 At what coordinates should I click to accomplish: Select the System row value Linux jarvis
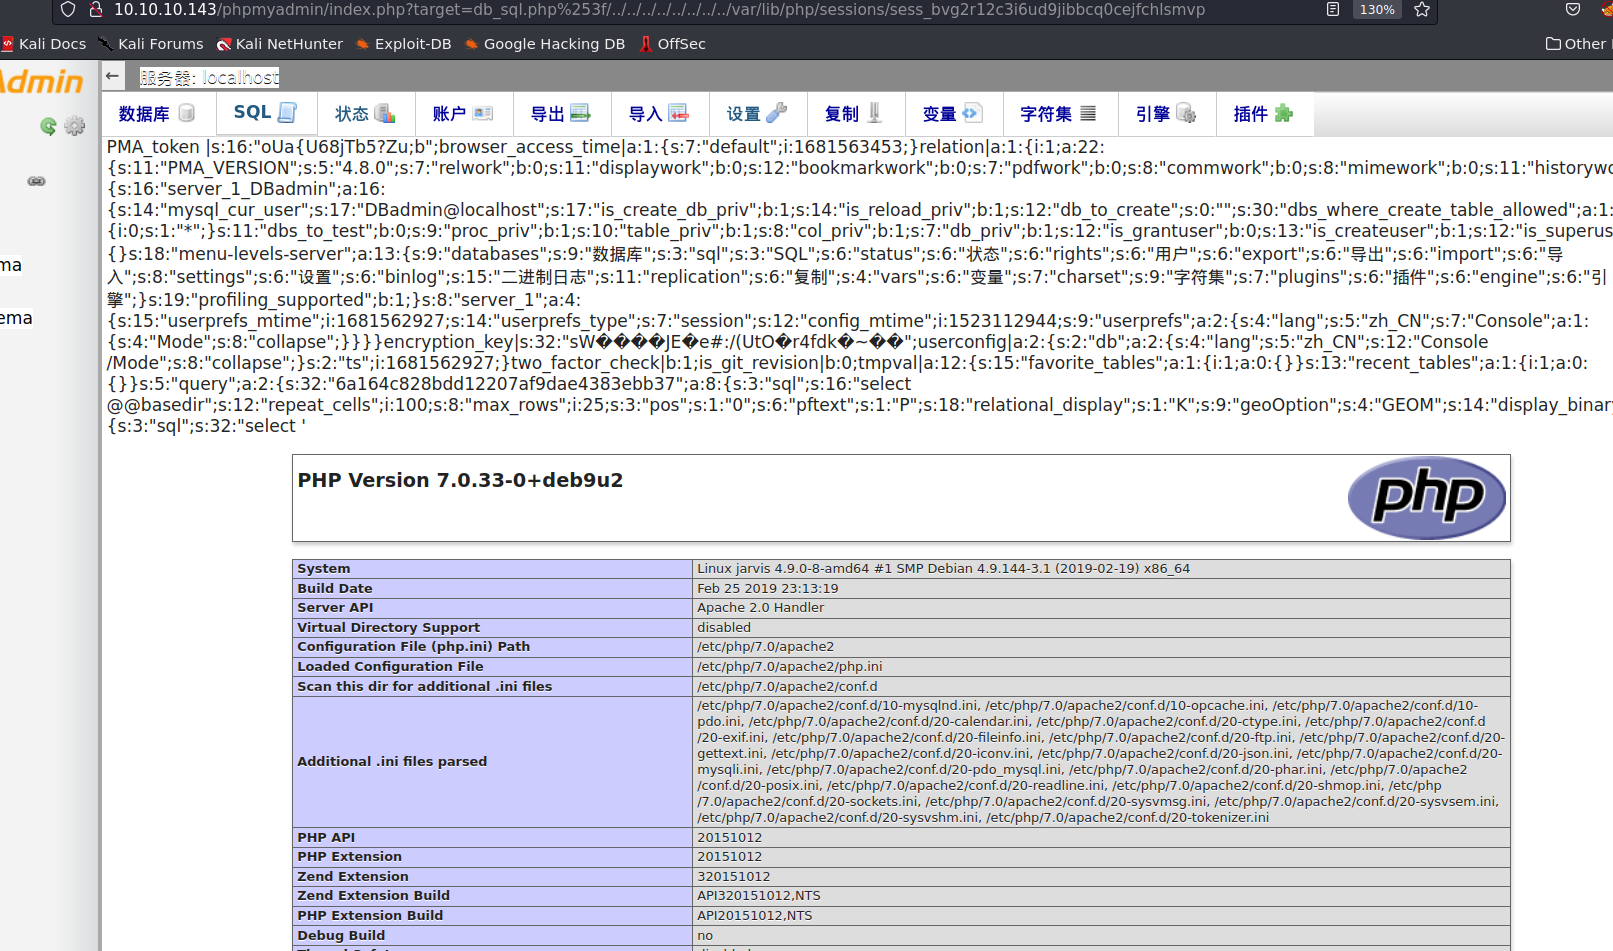943,569
